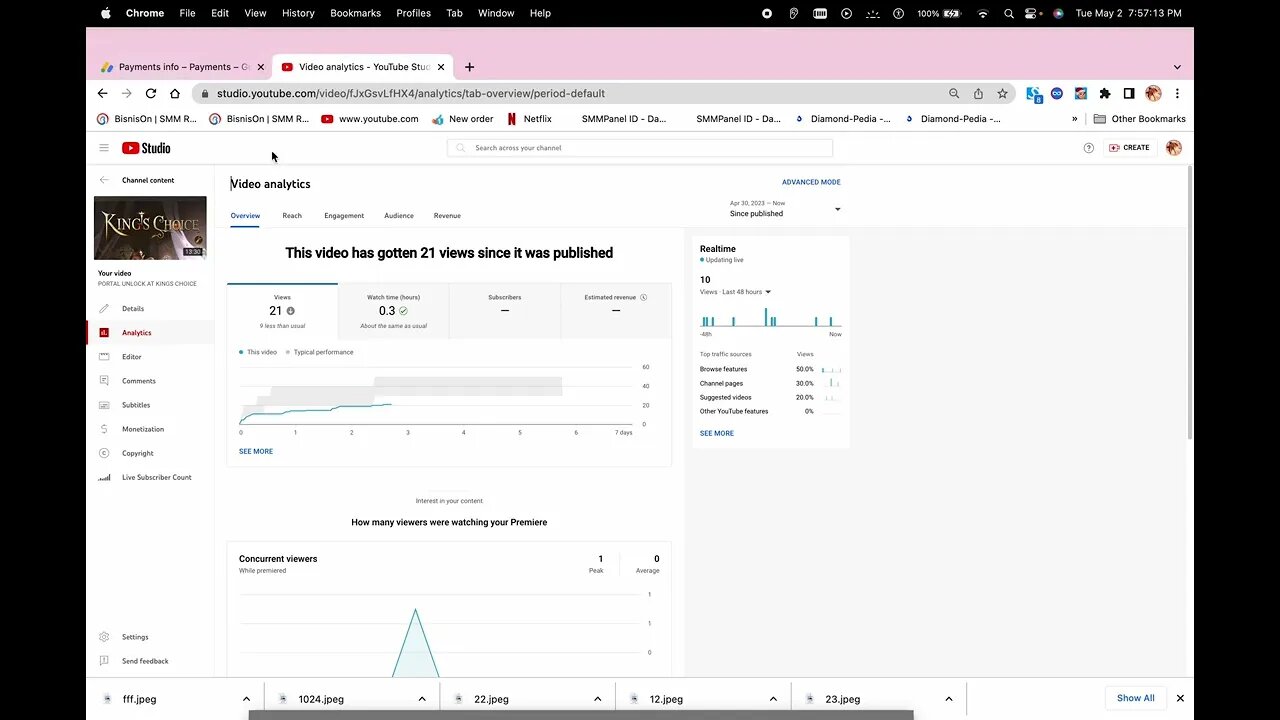The width and height of the screenshot is (1280, 720).
Task: Switch to the Revenue tab
Action: 447,216
